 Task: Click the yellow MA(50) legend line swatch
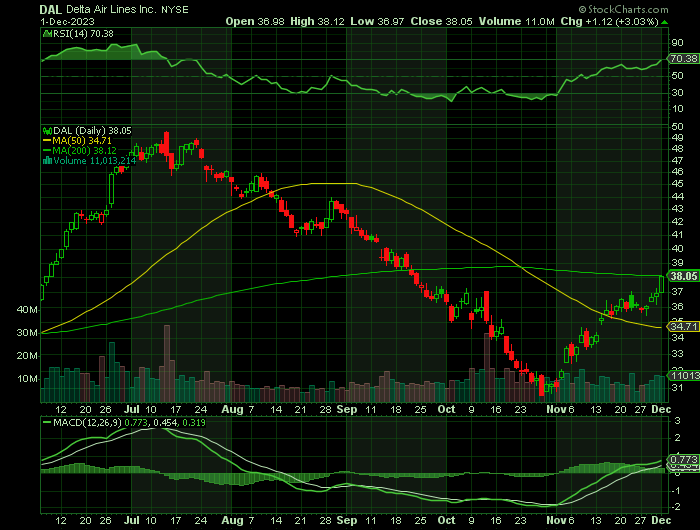coord(47,141)
